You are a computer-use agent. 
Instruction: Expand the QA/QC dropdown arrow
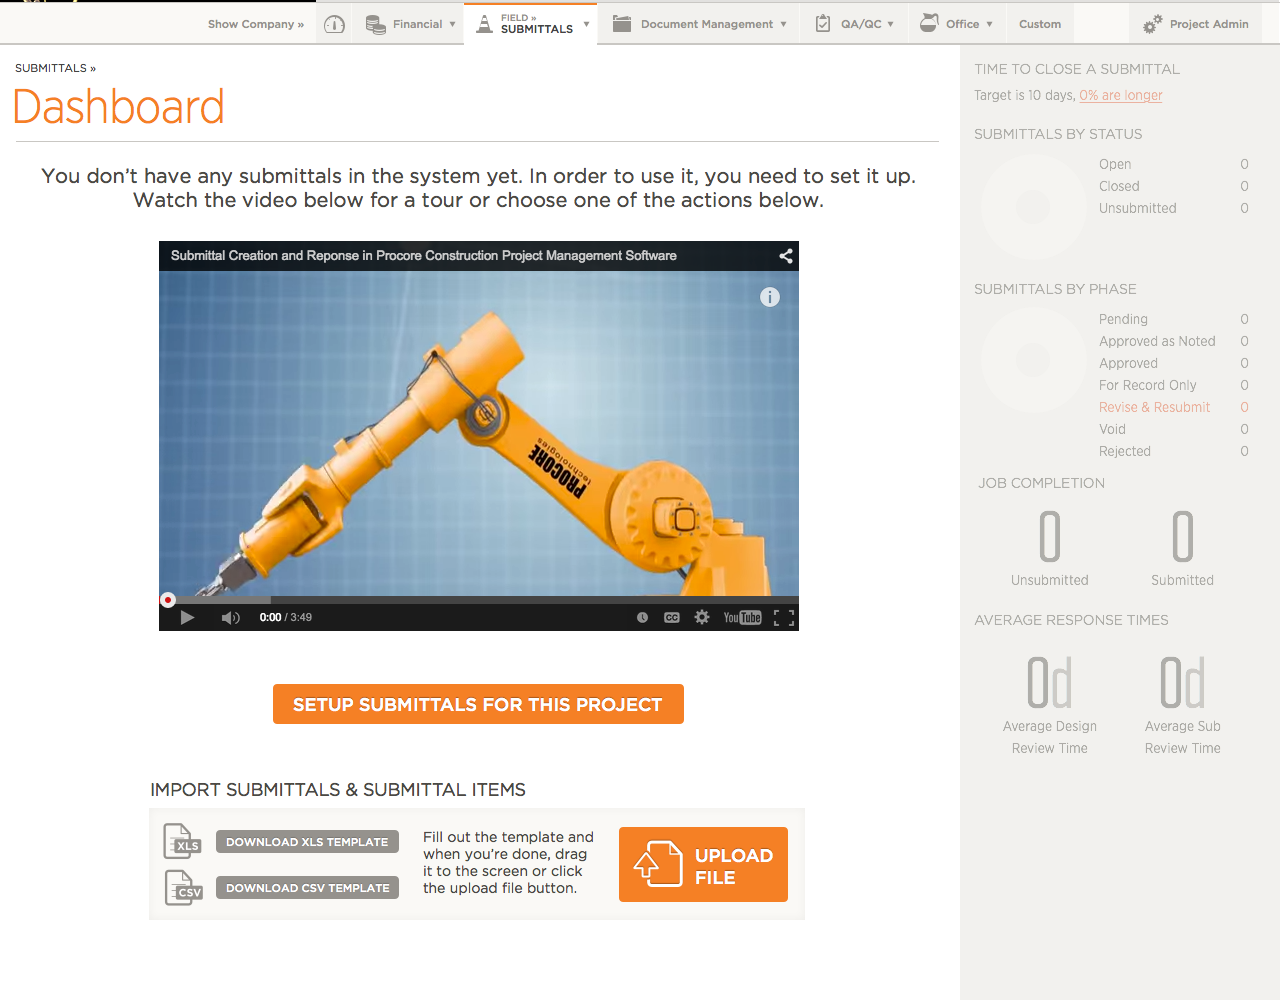click(x=890, y=24)
